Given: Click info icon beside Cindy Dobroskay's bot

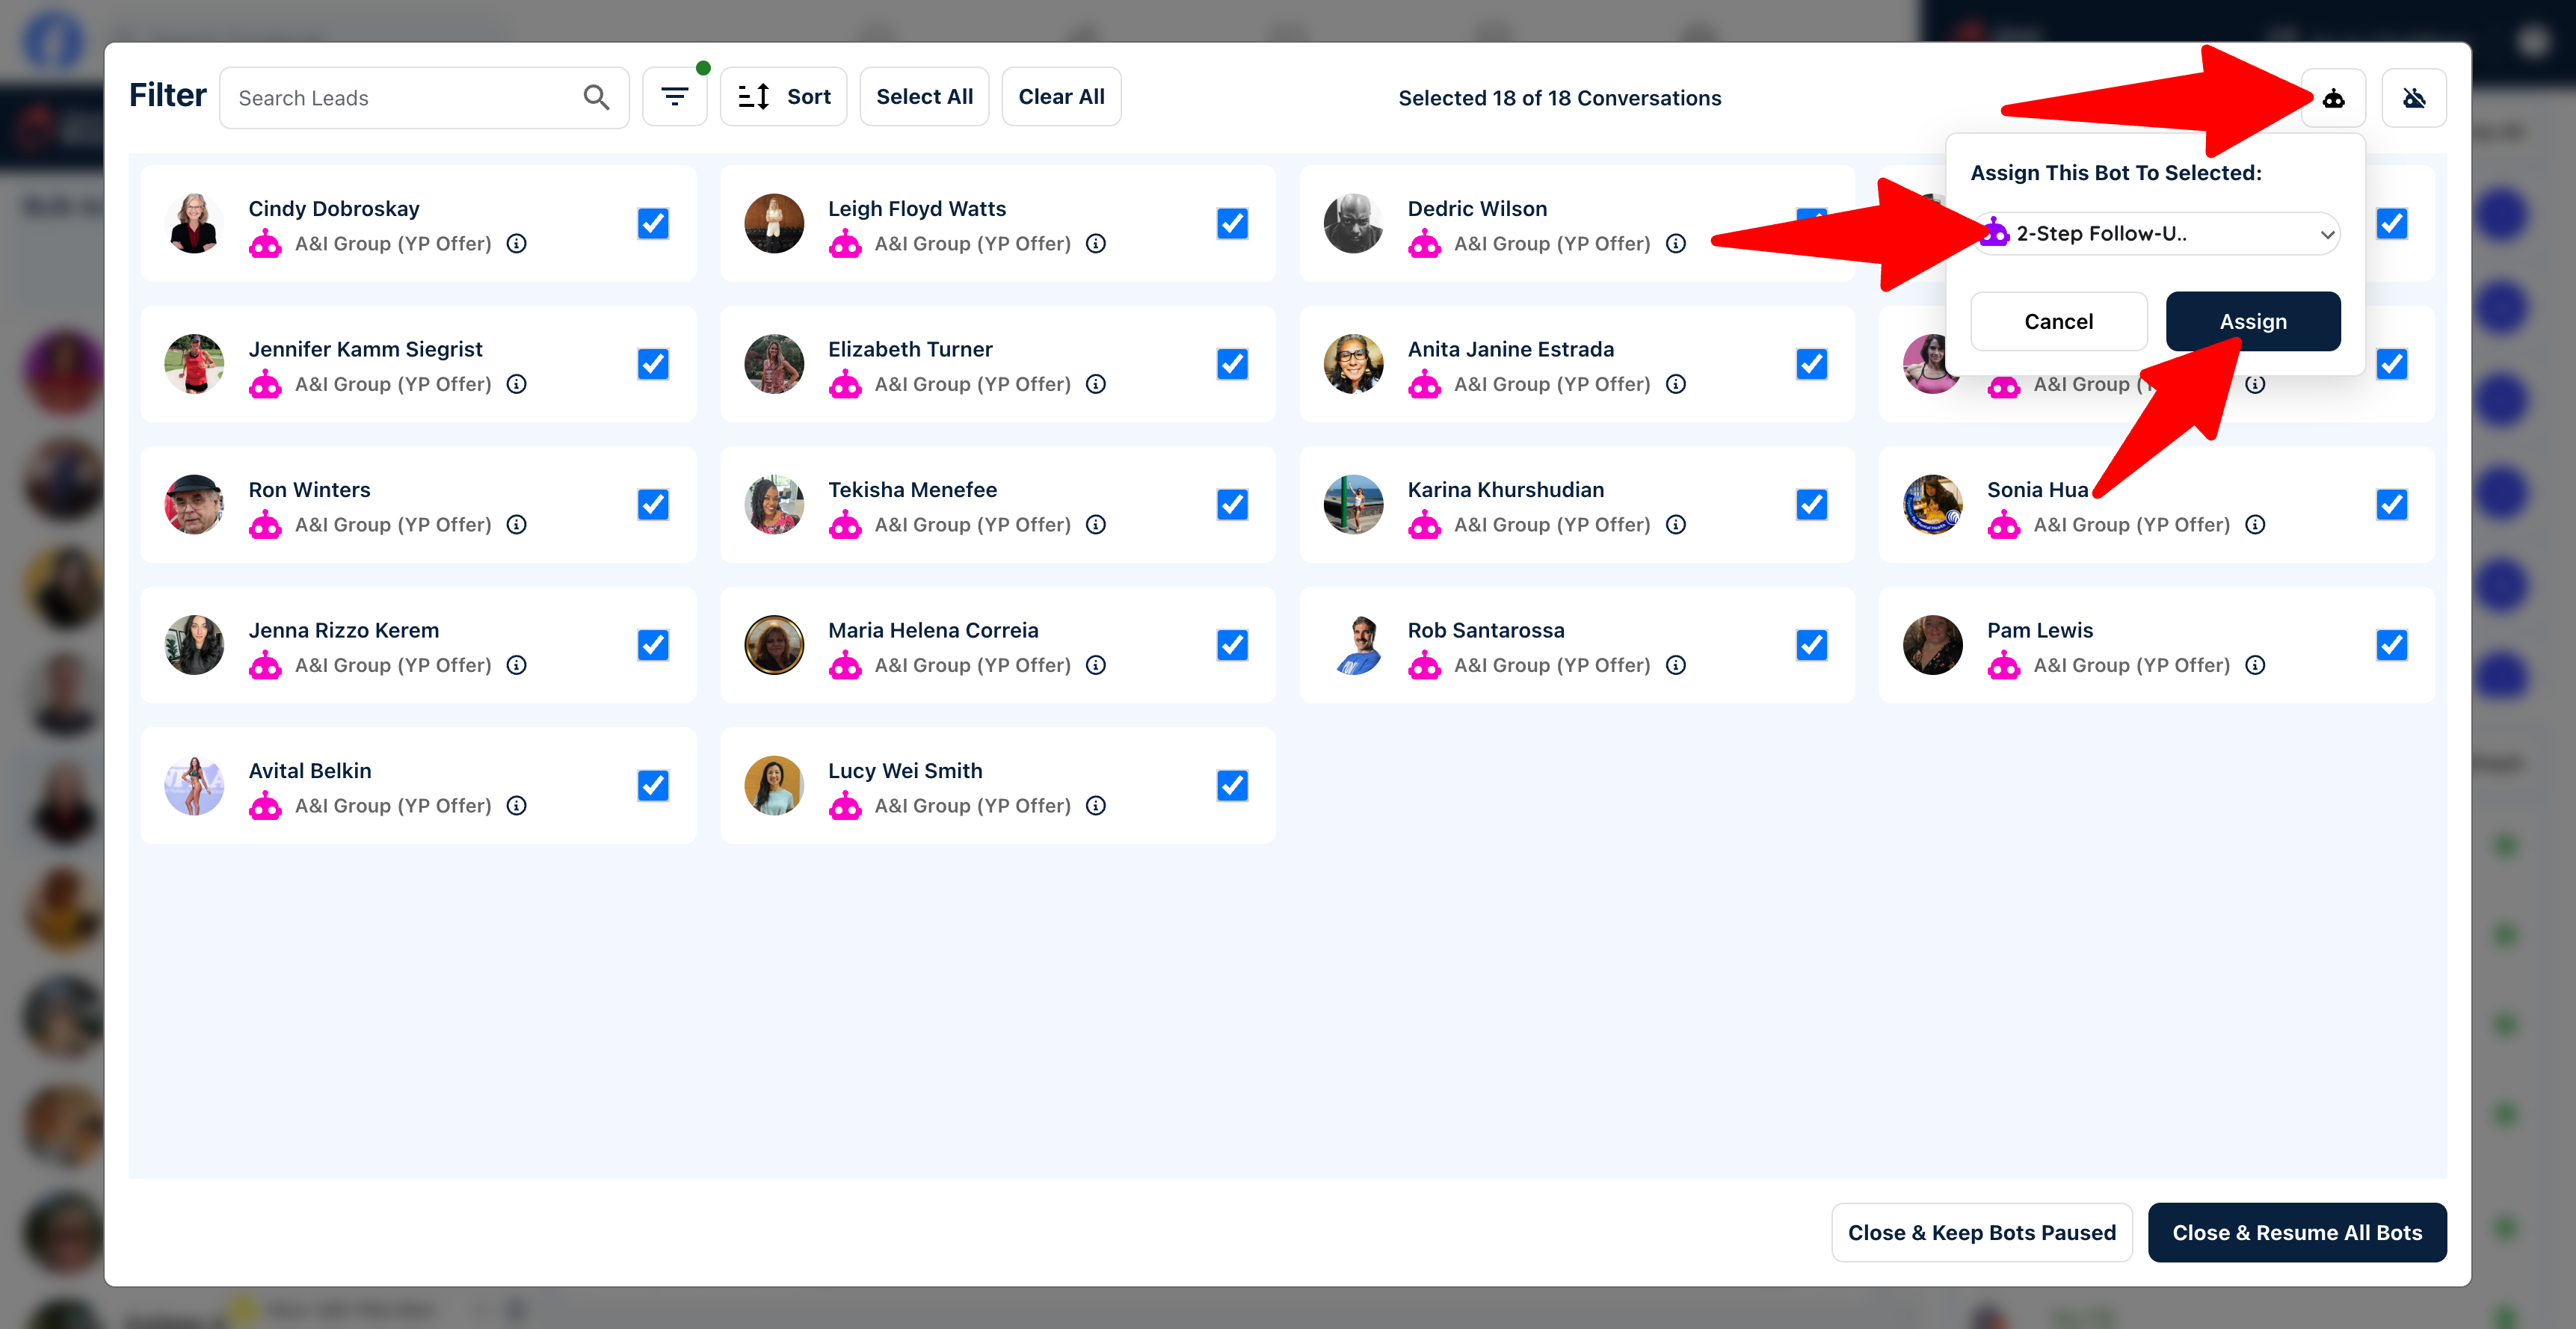Looking at the screenshot, I should (x=517, y=244).
